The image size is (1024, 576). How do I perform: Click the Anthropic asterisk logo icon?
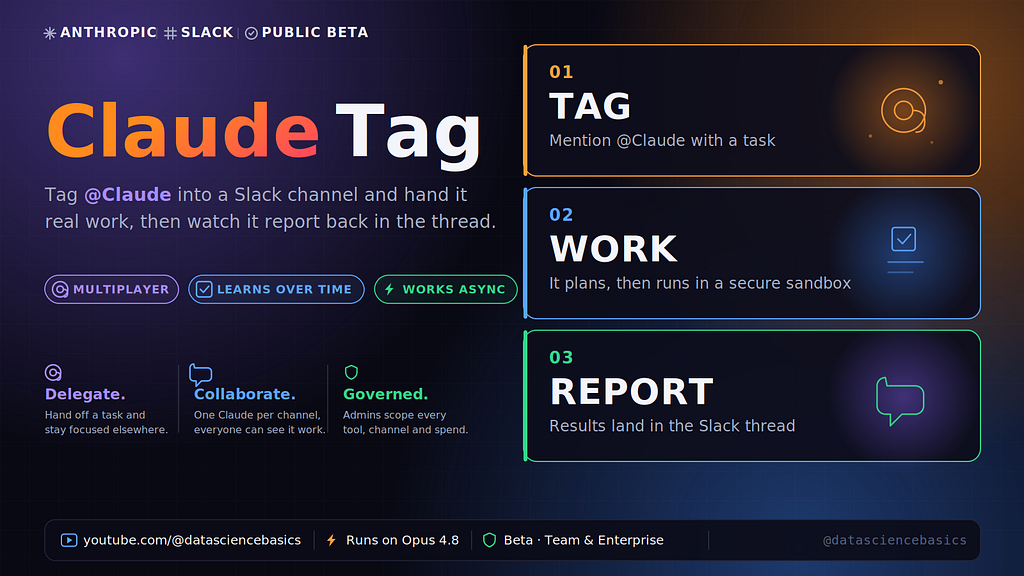pyautogui.click(x=50, y=33)
